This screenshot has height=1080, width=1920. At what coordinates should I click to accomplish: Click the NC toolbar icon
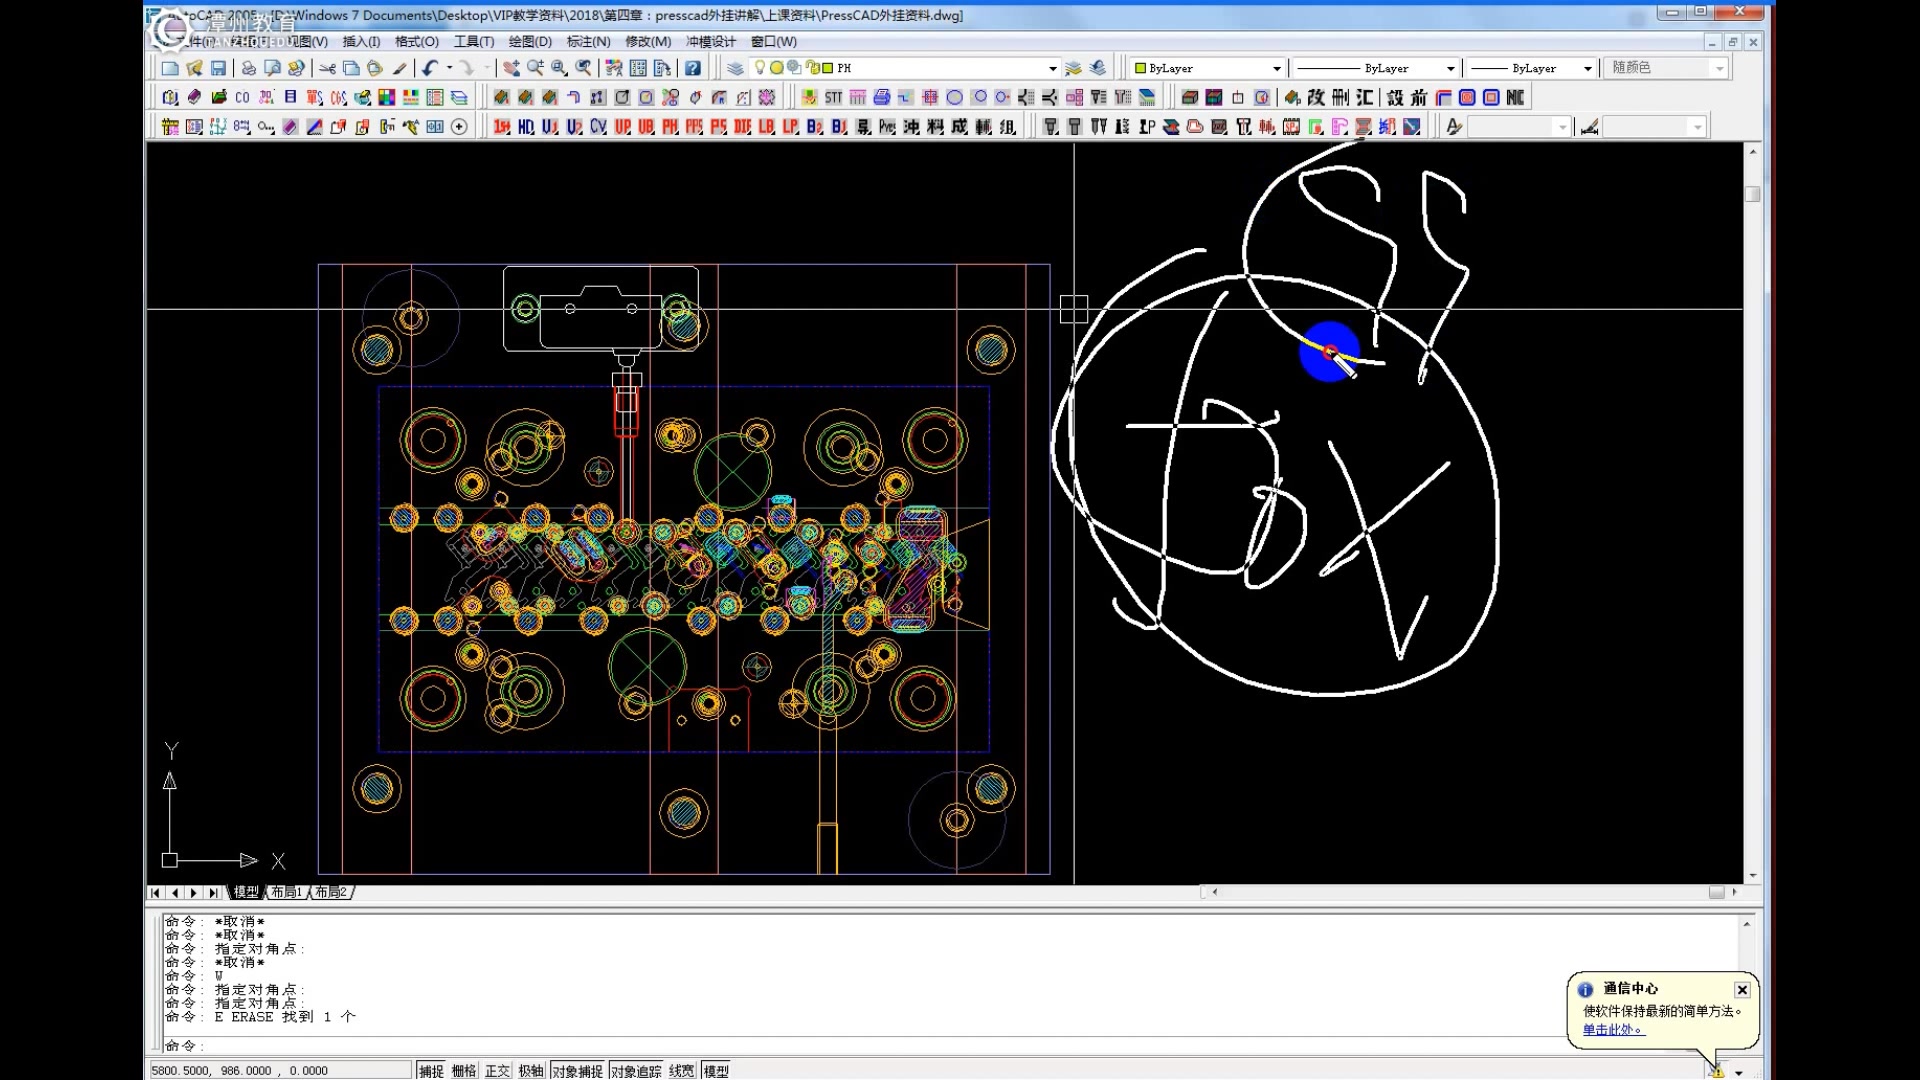(1515, 98)
